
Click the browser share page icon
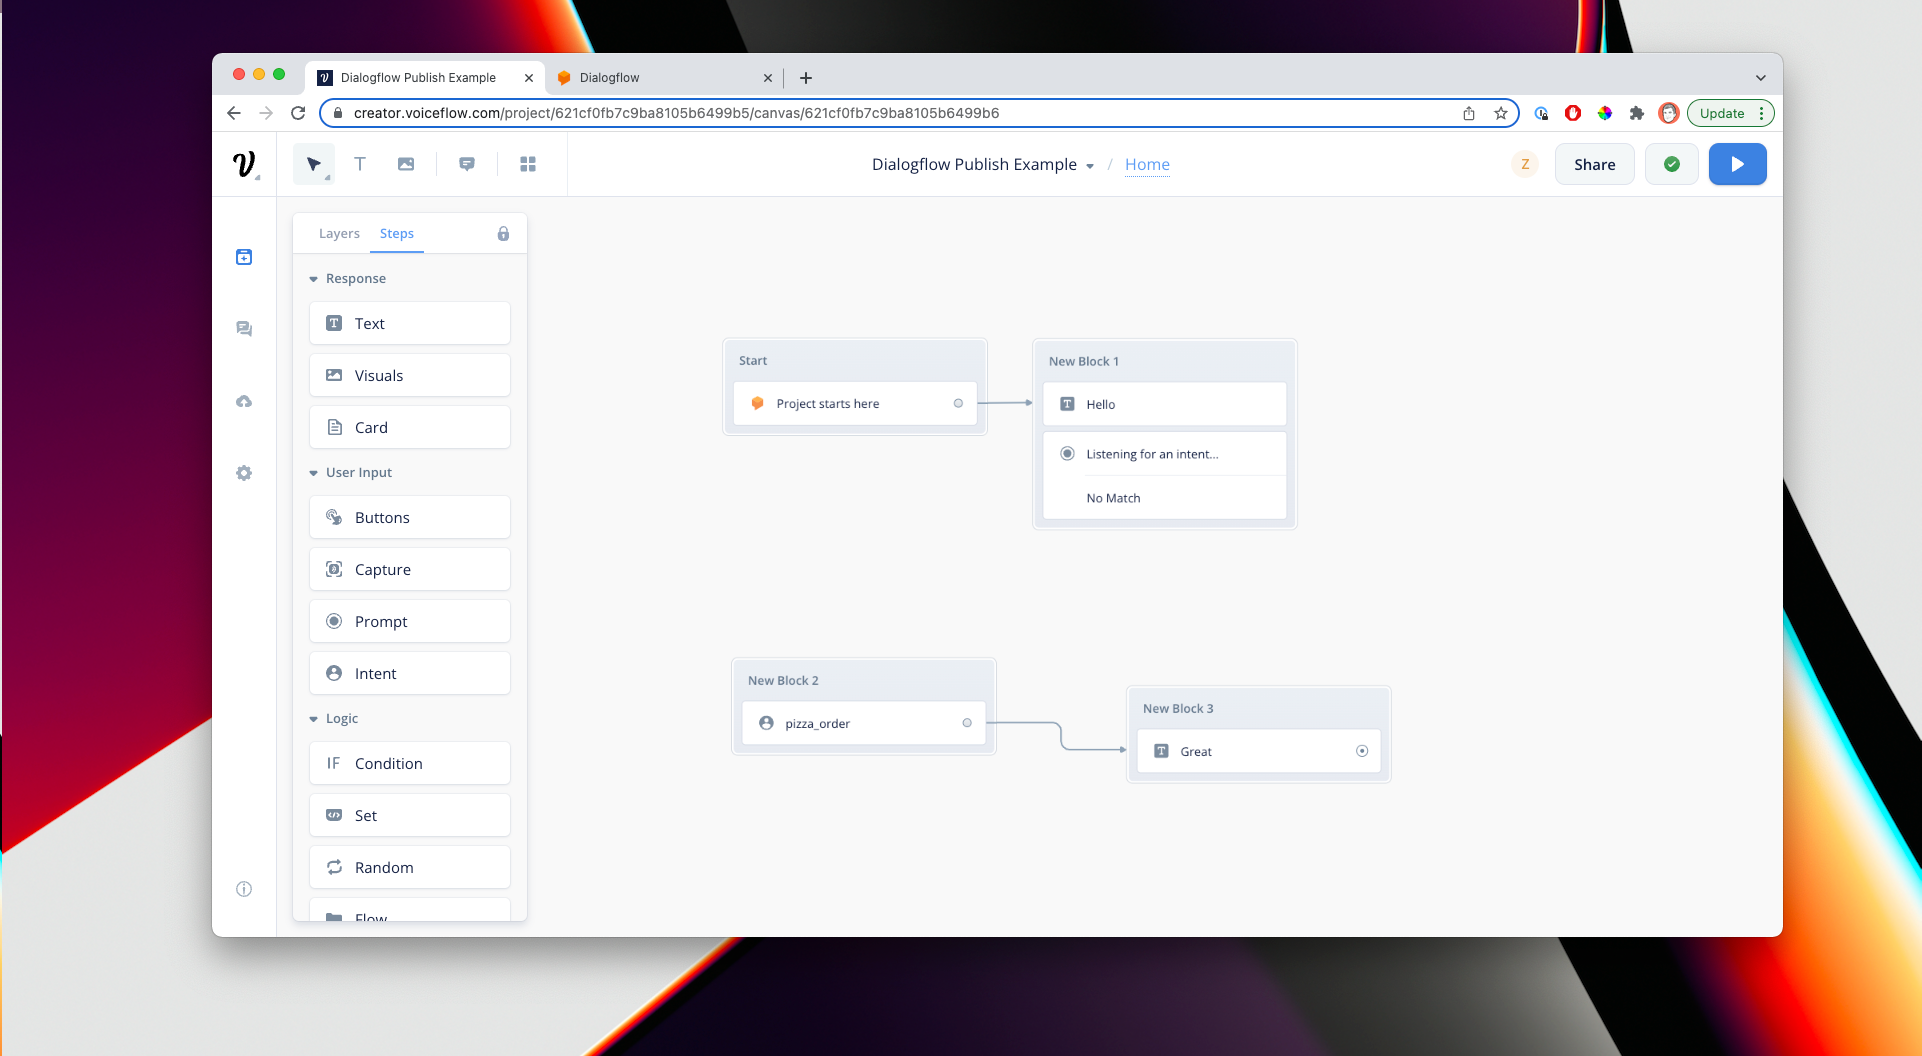pos(1469,113)
